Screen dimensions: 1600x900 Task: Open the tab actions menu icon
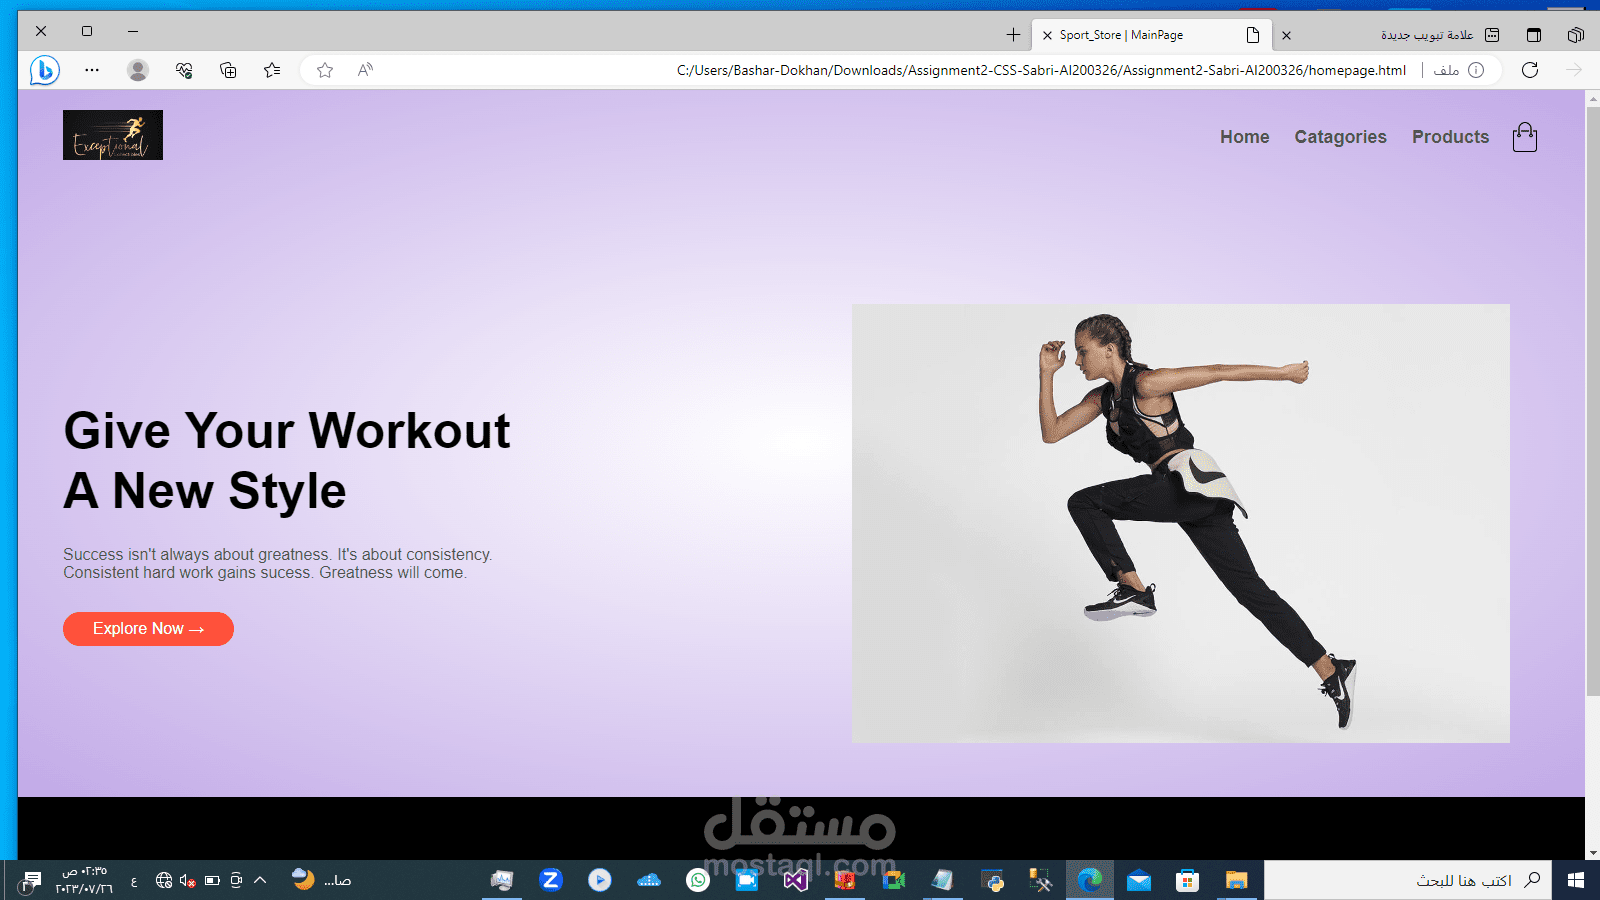pyautogui.click(x=1533, y=35)
